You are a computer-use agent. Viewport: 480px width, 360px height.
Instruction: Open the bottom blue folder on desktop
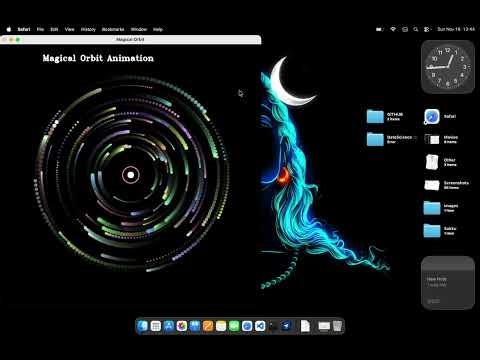point(432,230)
